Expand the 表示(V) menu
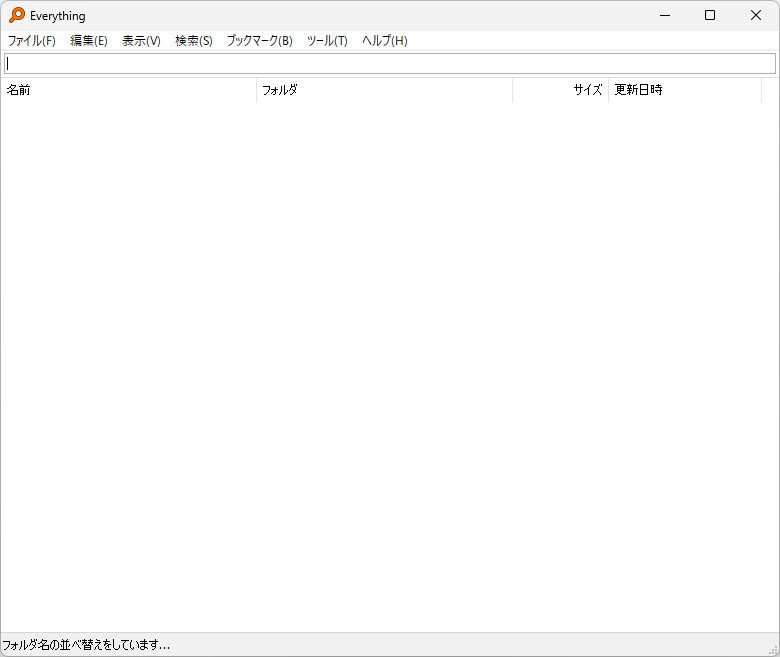Viewport: 780px width, 657px height. [x=141, y=41]
